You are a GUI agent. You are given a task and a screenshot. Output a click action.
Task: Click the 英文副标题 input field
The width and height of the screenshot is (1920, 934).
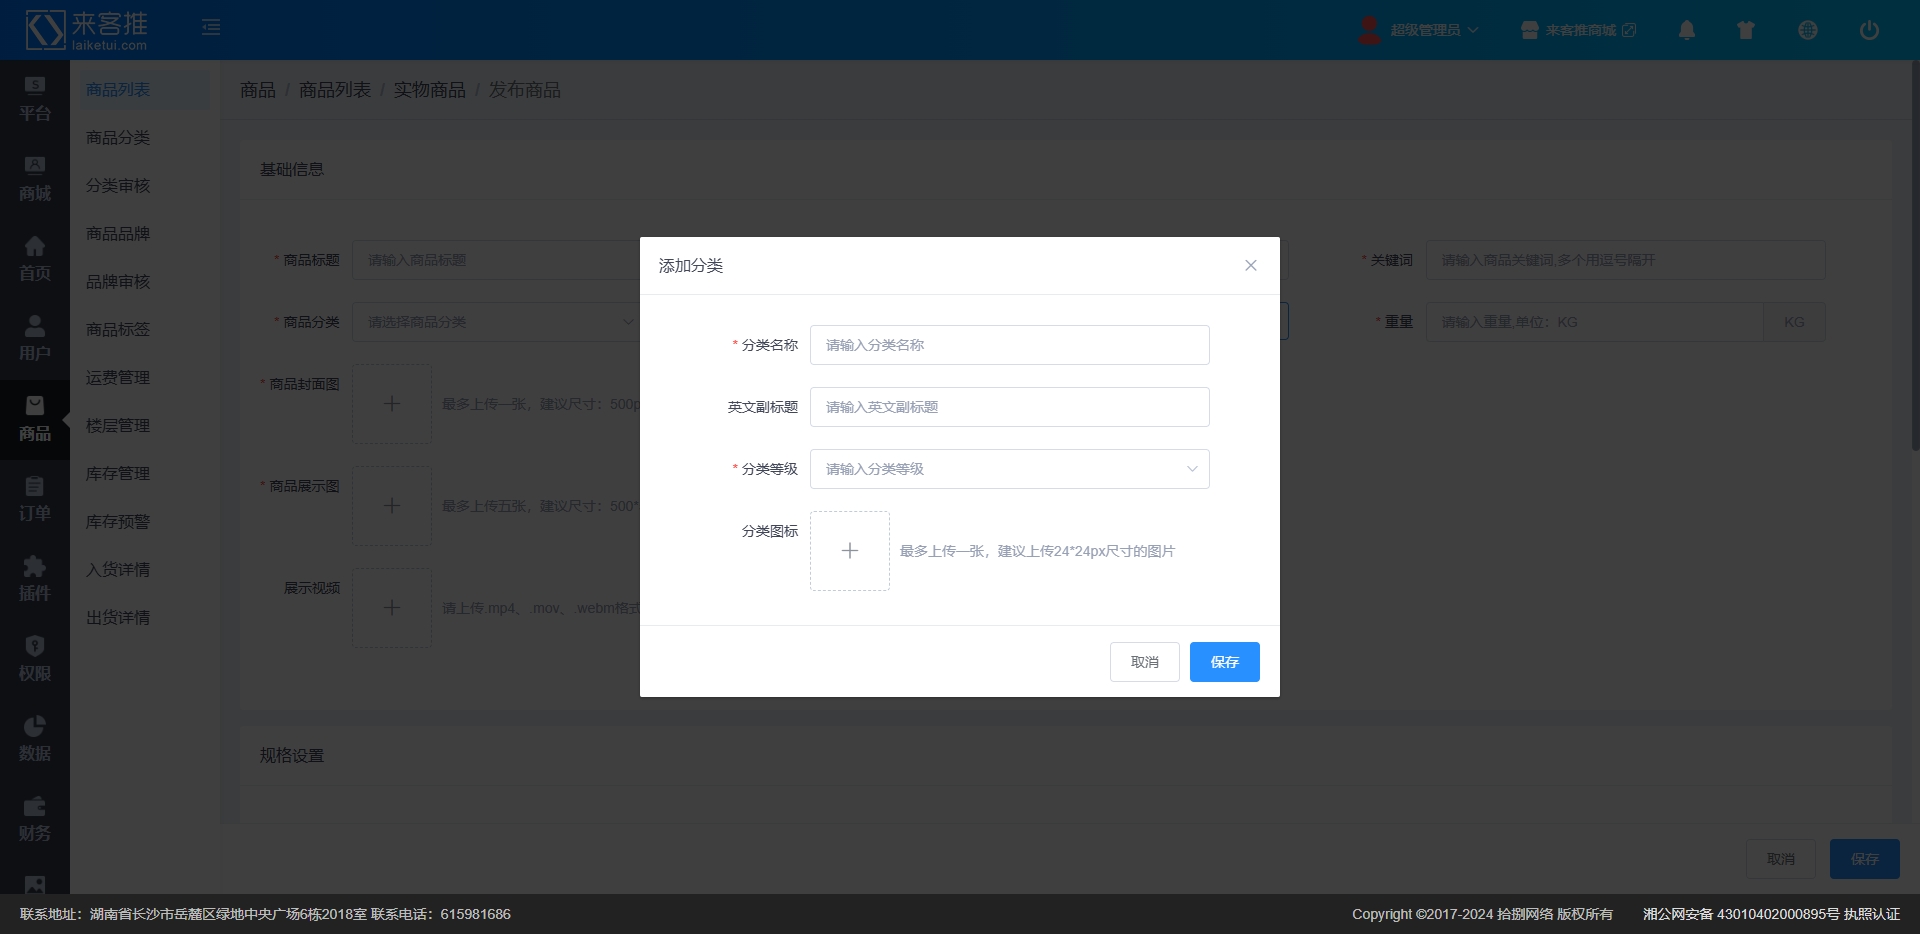[x=1009, y=407]
